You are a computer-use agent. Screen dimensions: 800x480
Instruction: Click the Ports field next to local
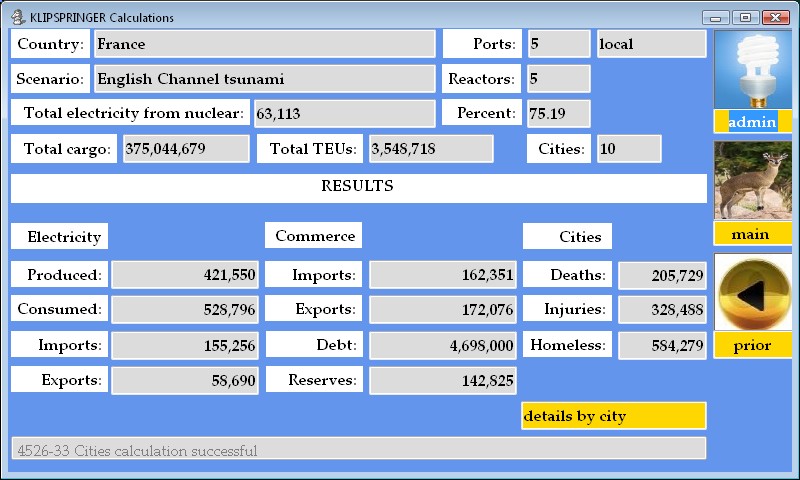pos(558,44)
